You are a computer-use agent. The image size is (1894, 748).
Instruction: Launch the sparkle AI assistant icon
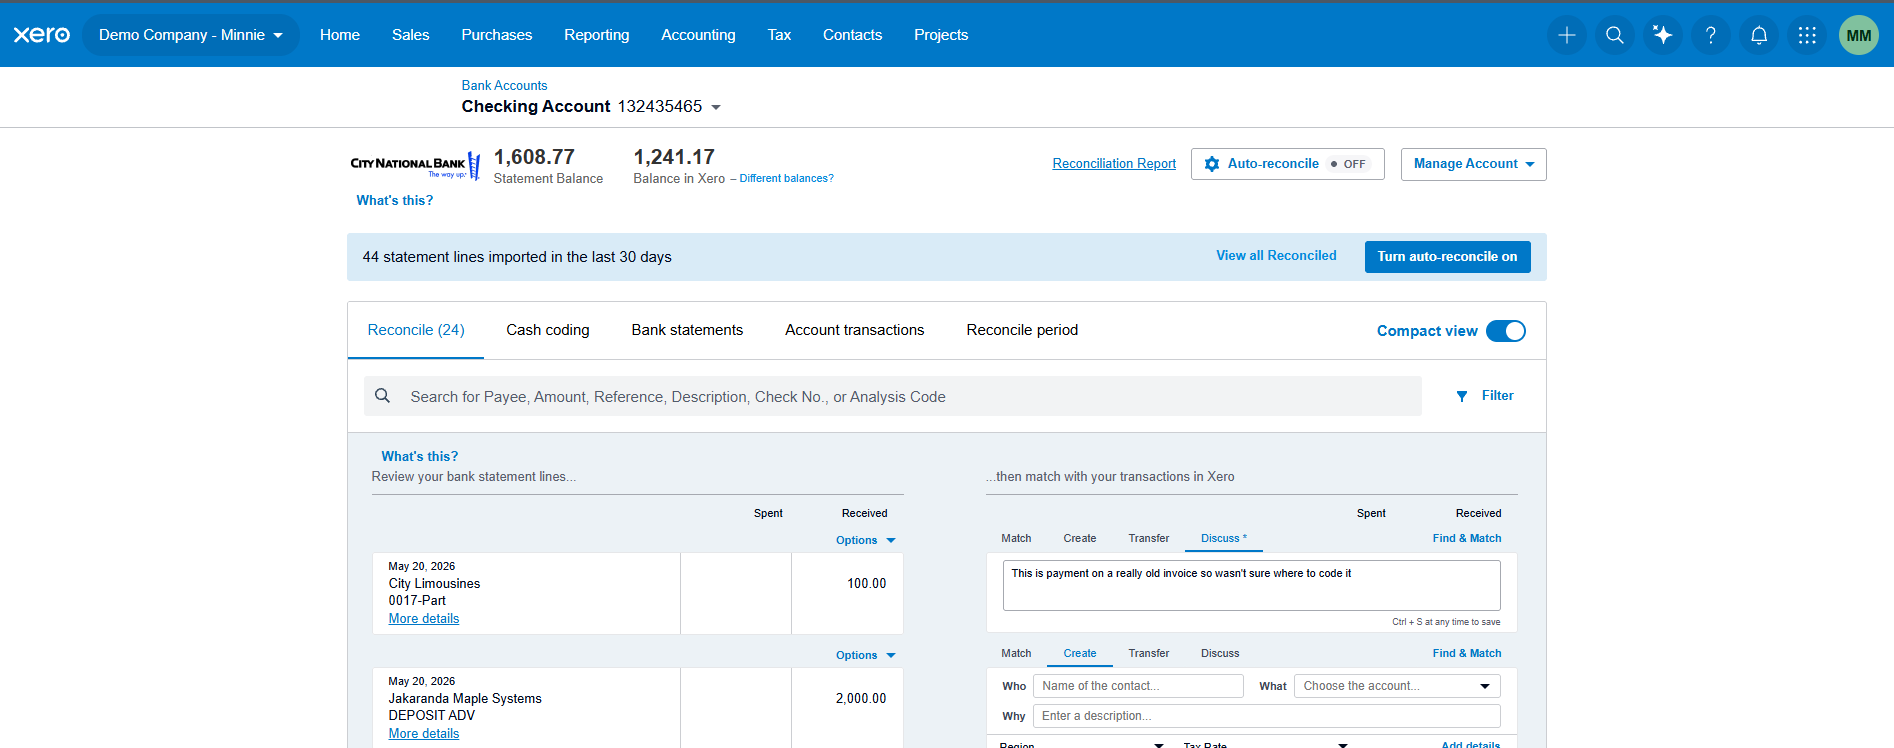coord(1662,35)
